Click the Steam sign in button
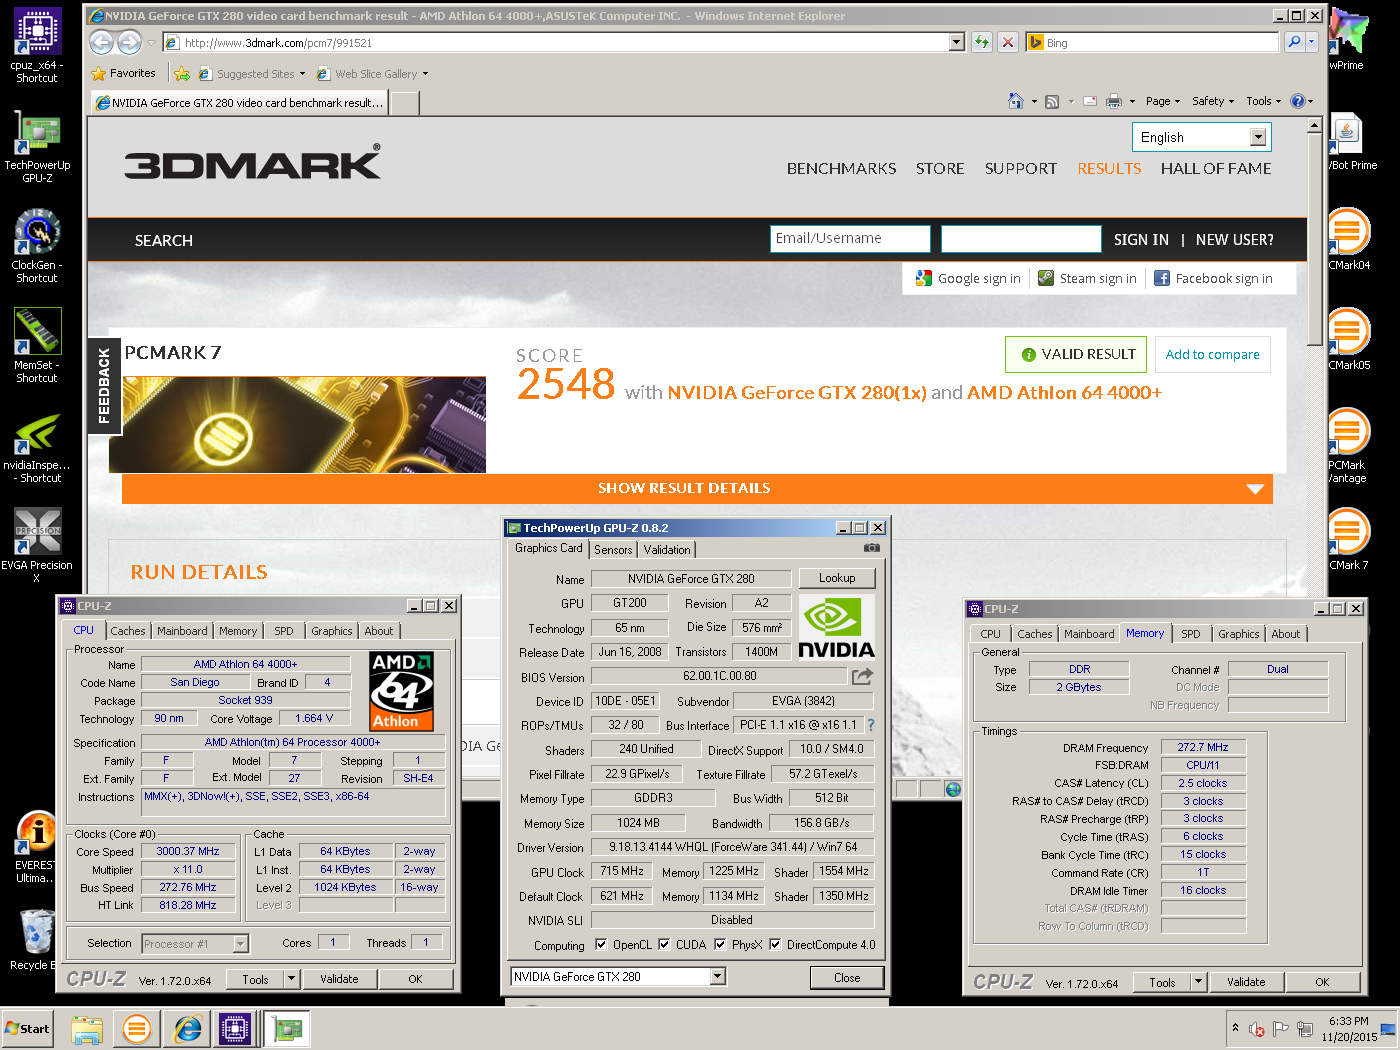This screenshot has width=1400, height=1050. (x=1087, y=279)
